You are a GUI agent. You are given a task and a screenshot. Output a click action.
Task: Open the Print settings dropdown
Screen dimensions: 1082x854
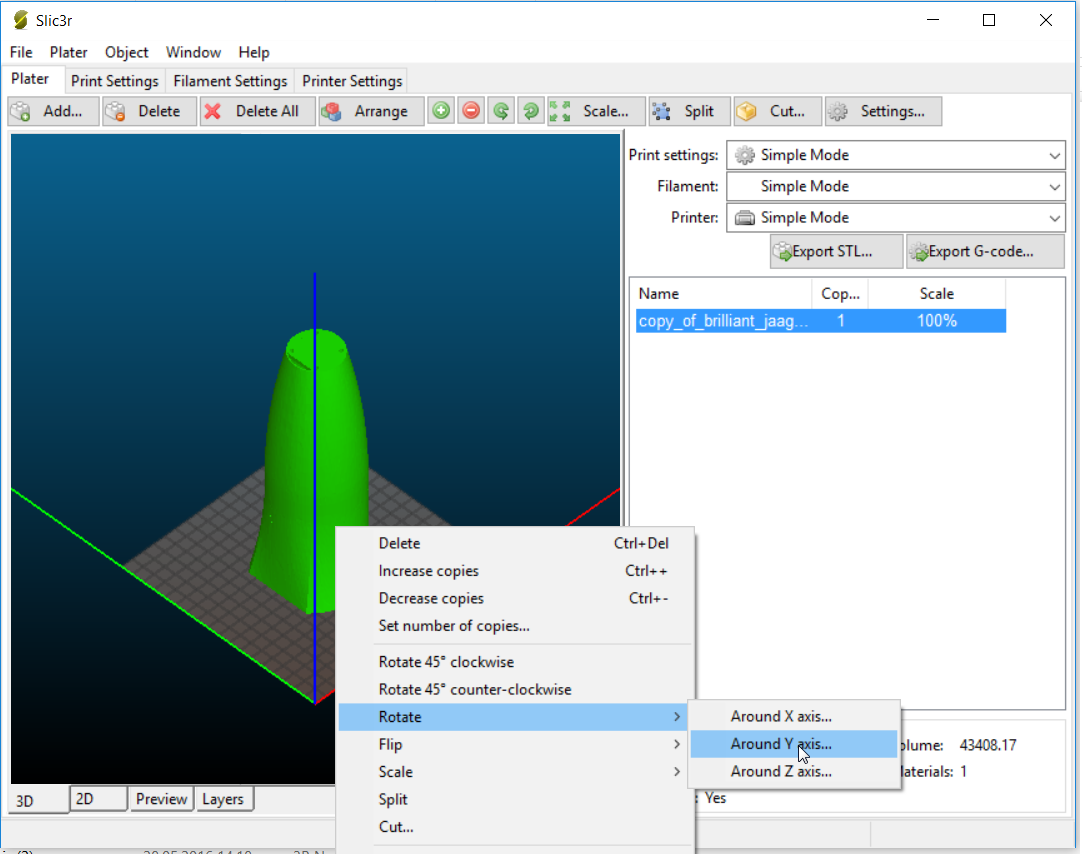[x=896, y=155]
